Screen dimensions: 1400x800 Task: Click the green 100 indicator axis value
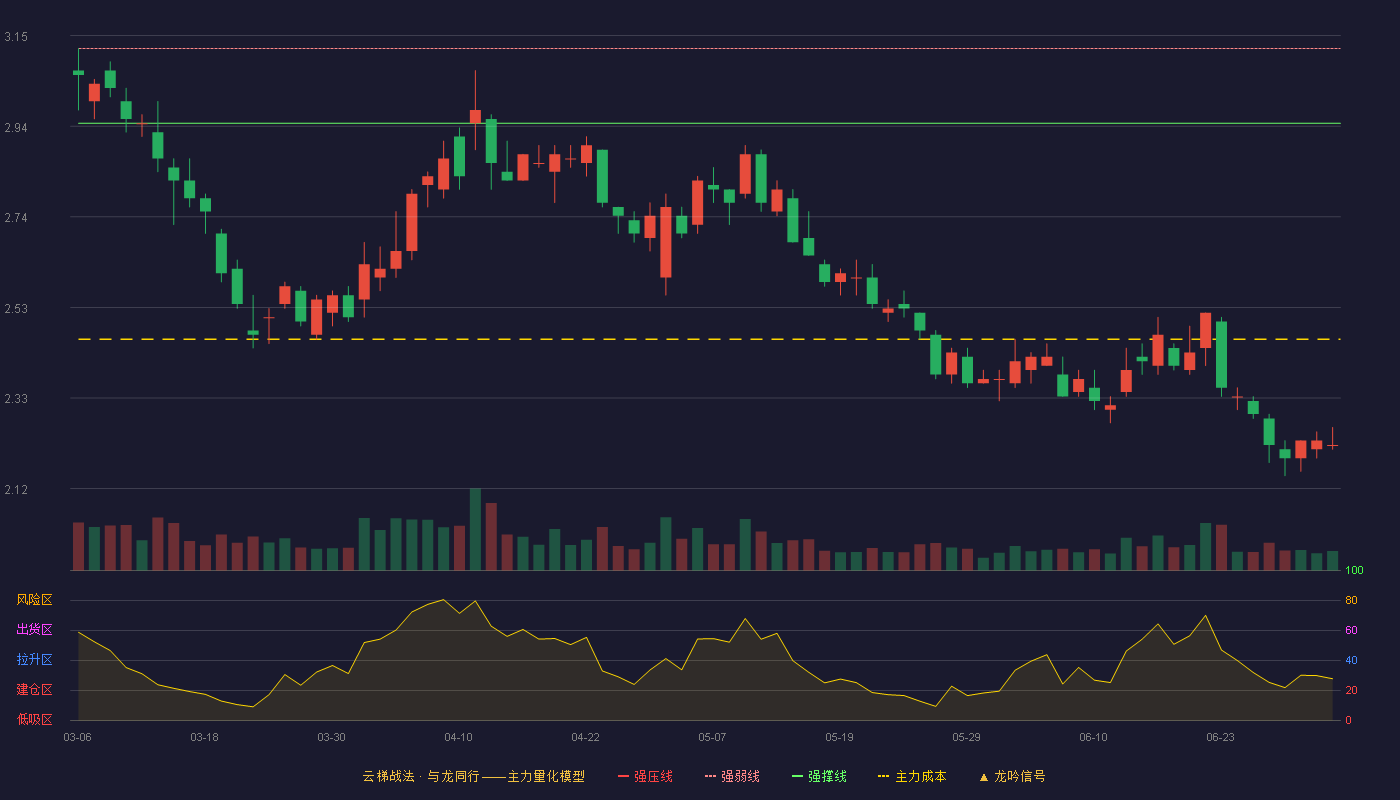click(x=1354, y=570)
